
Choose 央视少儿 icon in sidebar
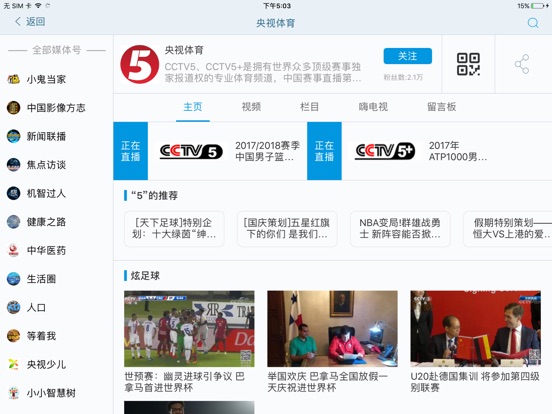[x=13, y=364]
